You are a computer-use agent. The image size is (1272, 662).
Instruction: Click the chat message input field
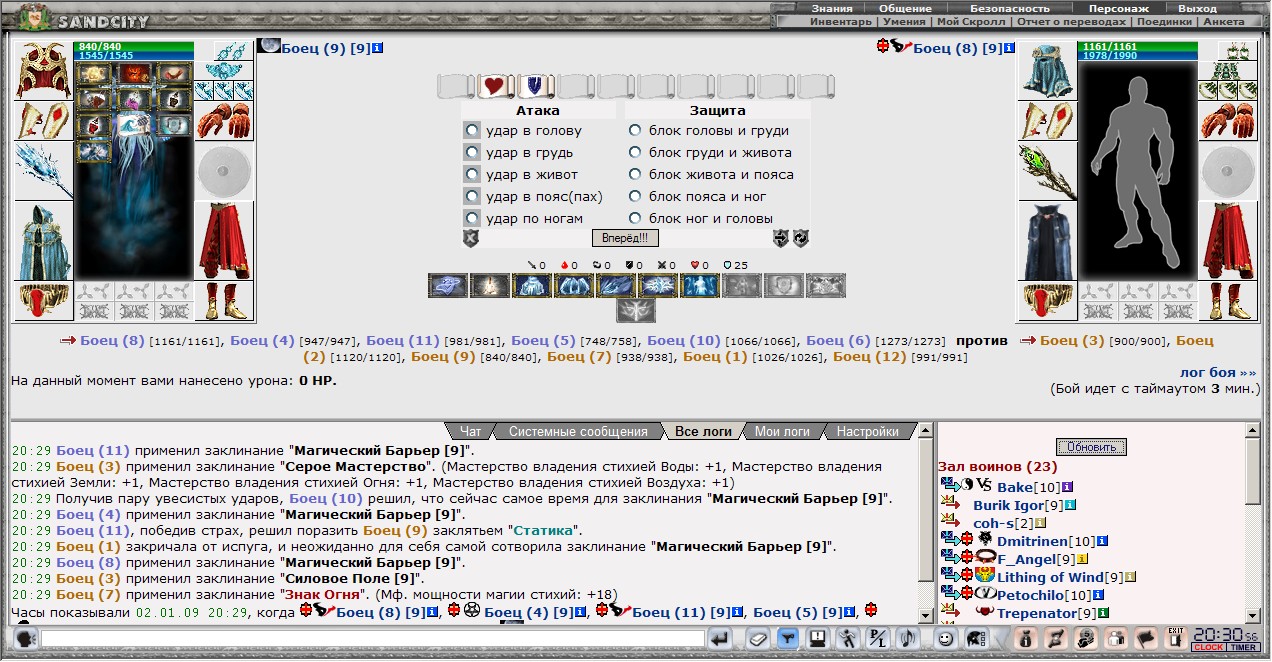(x=372, y=638)
